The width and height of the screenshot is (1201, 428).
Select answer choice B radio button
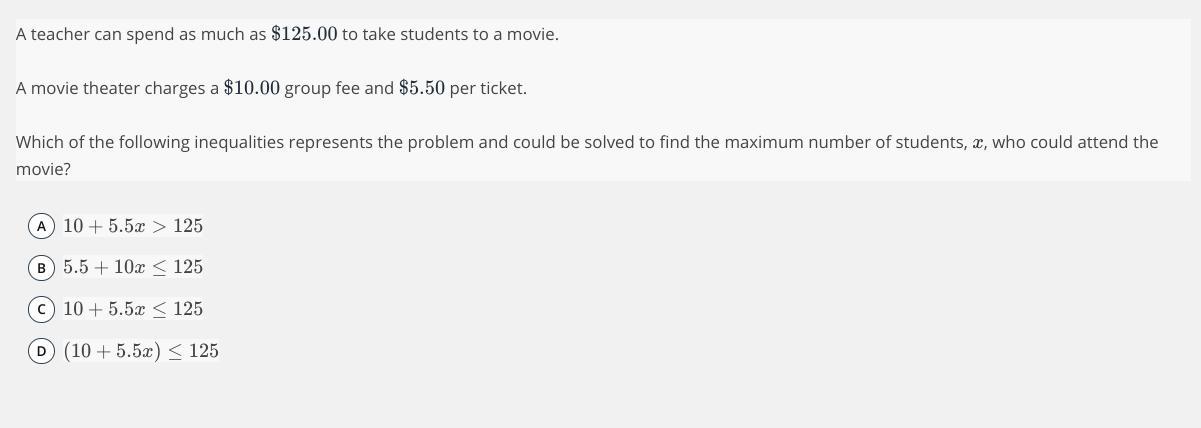click(41, 267)
